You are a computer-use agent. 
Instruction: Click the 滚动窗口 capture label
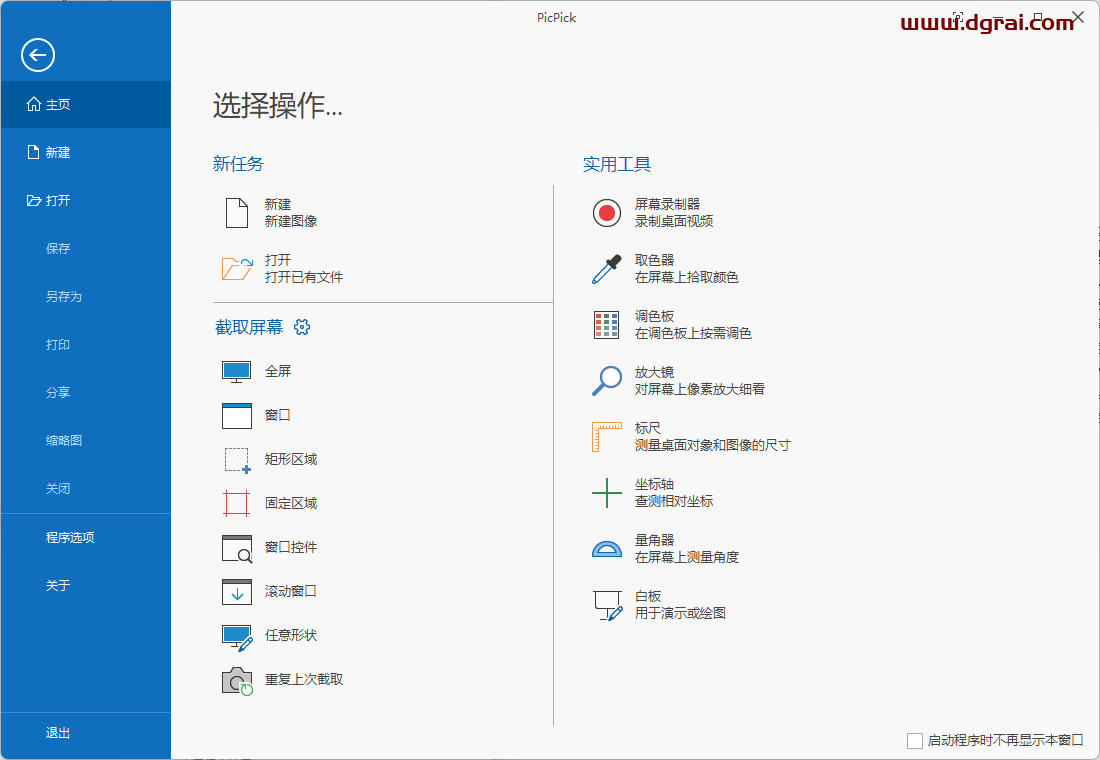tap(290, 591)
